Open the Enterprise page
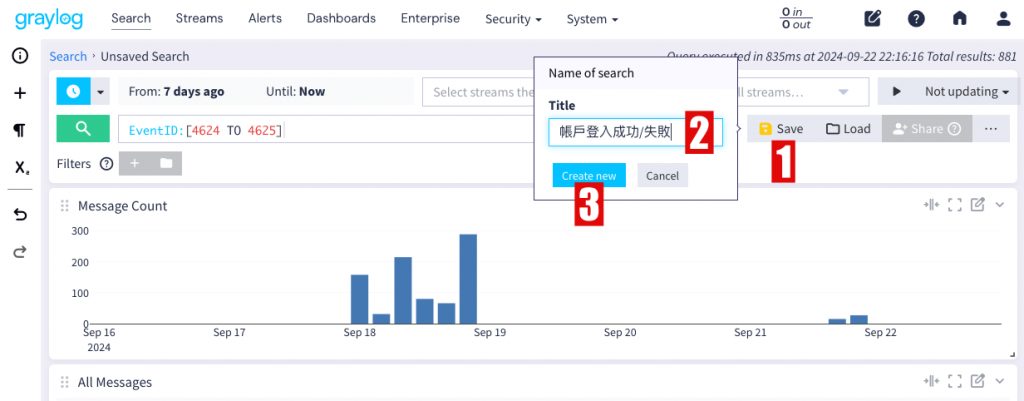Screen dimensions: 1024x401 (430, 18)
